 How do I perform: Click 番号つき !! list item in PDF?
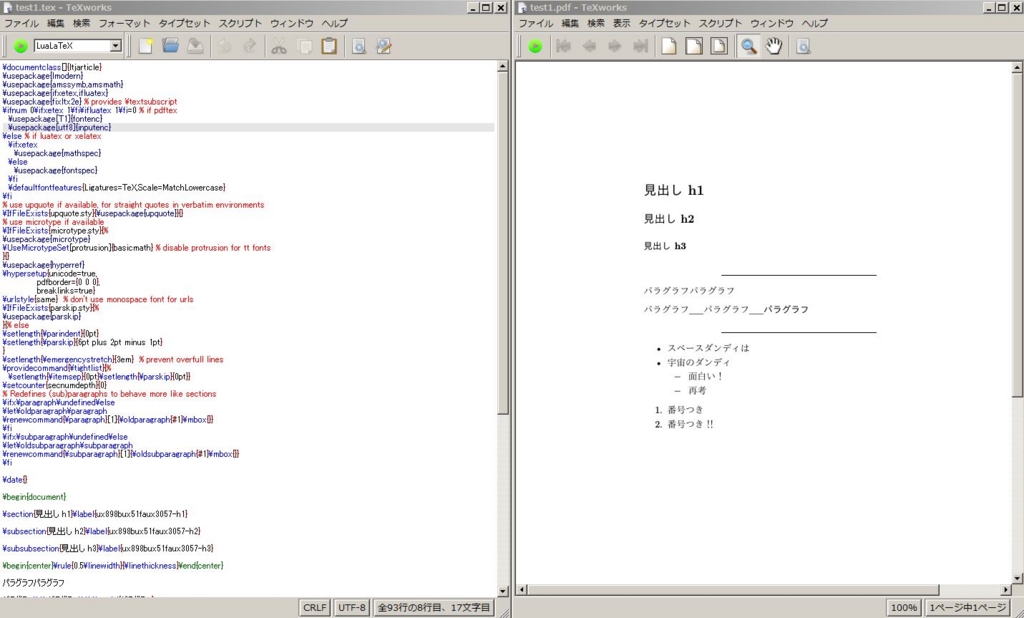(x=690, y=425)
